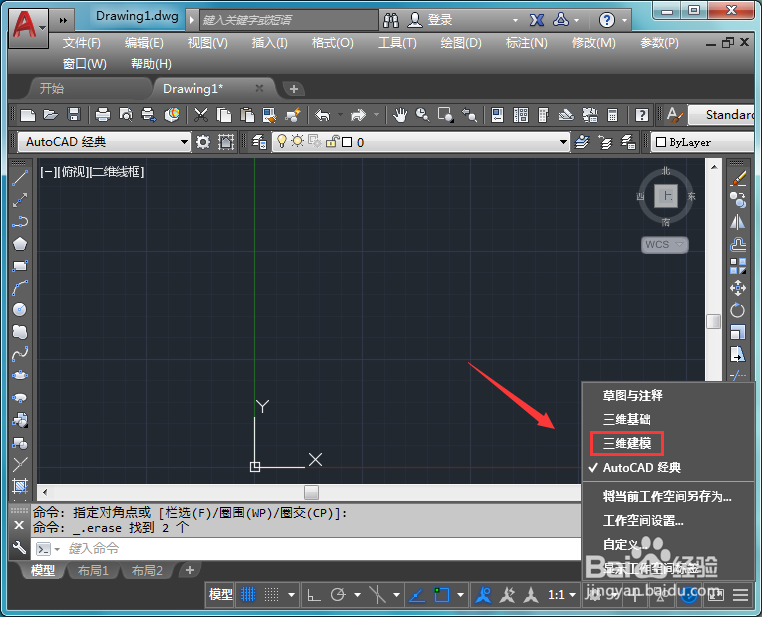Image resolution: width=762 pixels, height=617 pixels.
Task: Save drawing with the floppy disk icon
Action: click(73, 115)
